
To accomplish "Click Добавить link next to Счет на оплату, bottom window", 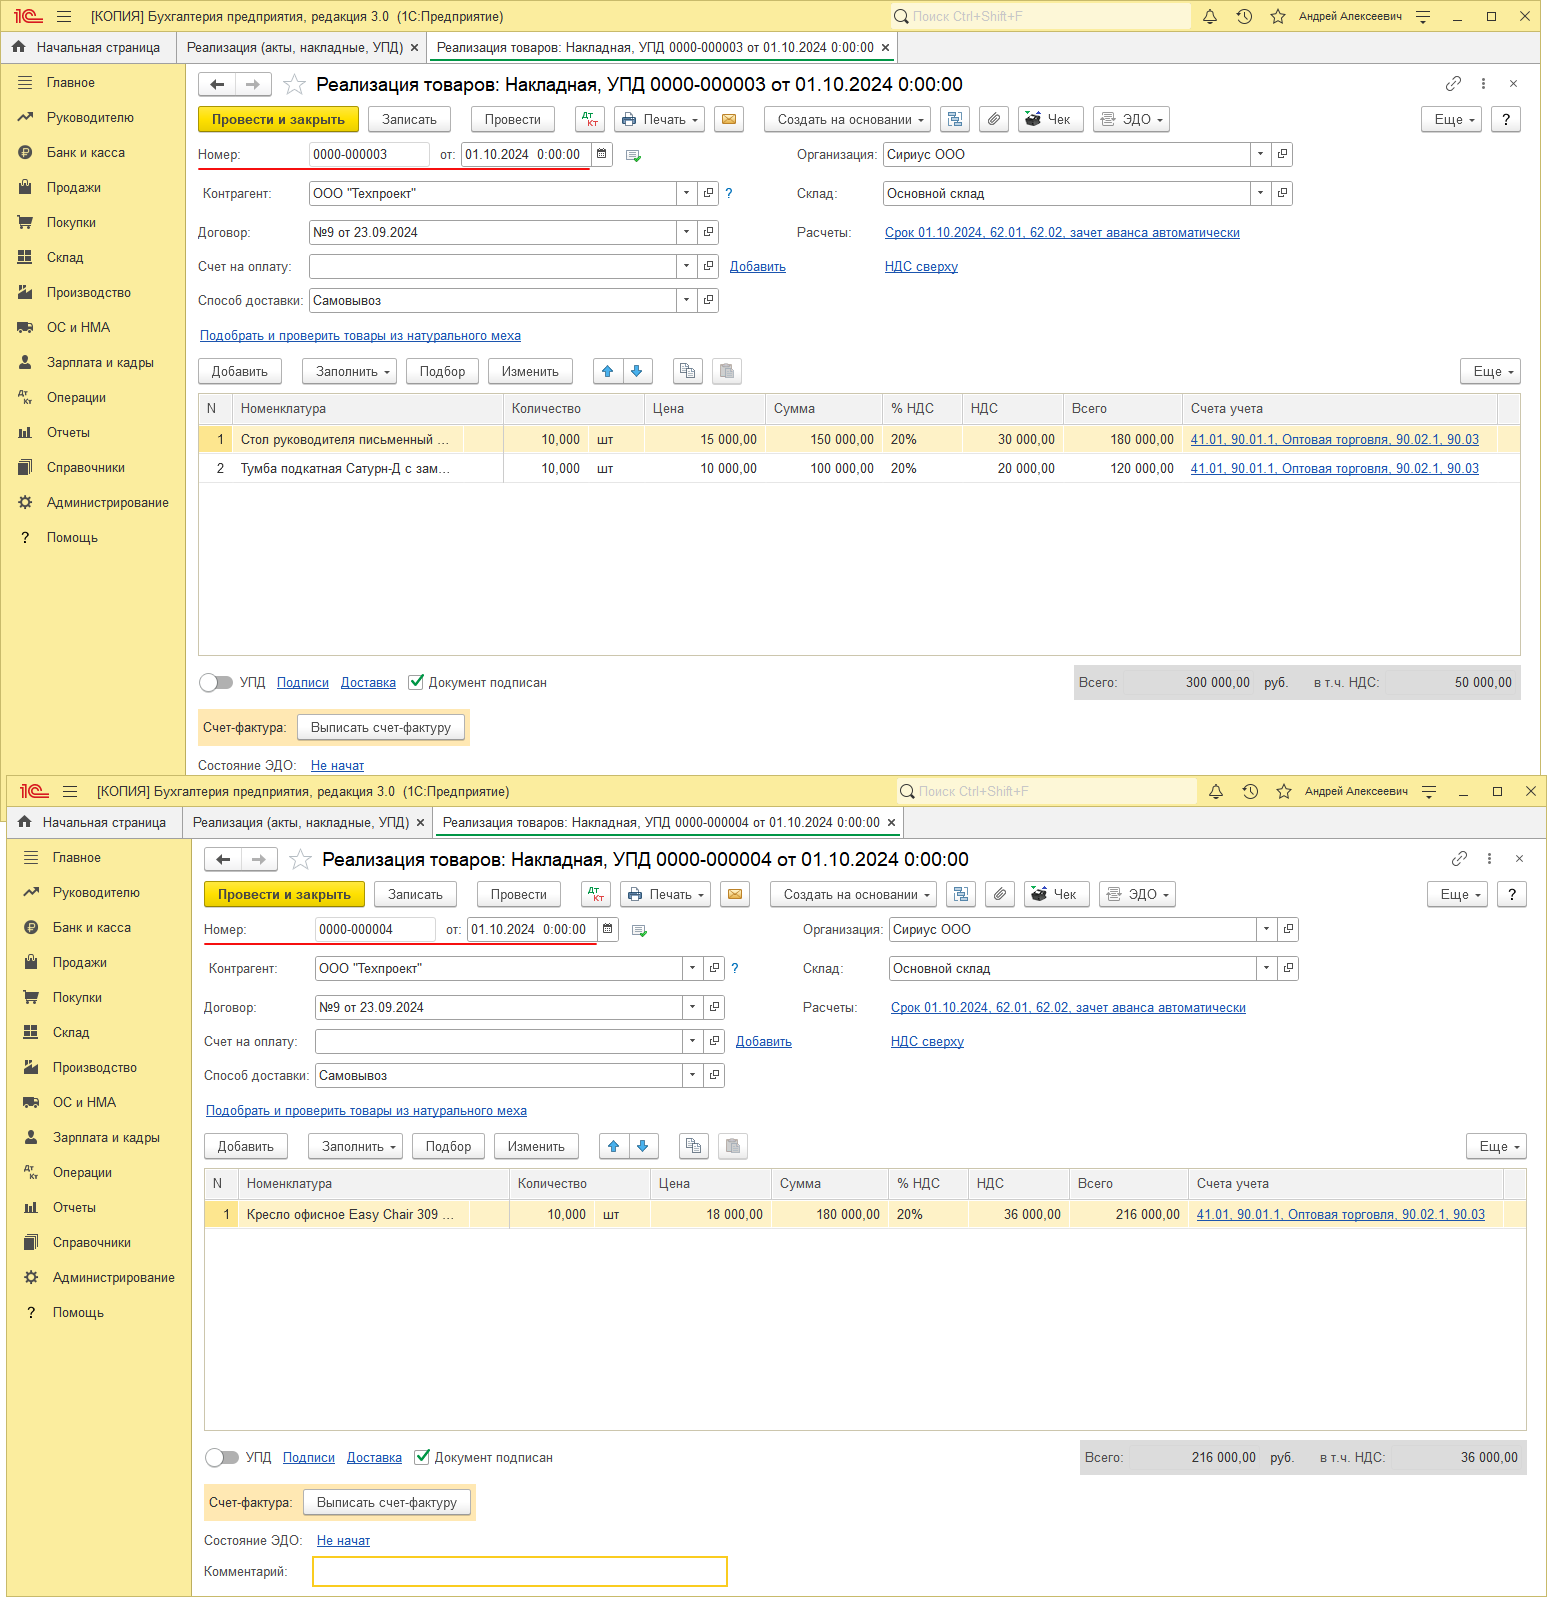I will tap(763, 1041).
